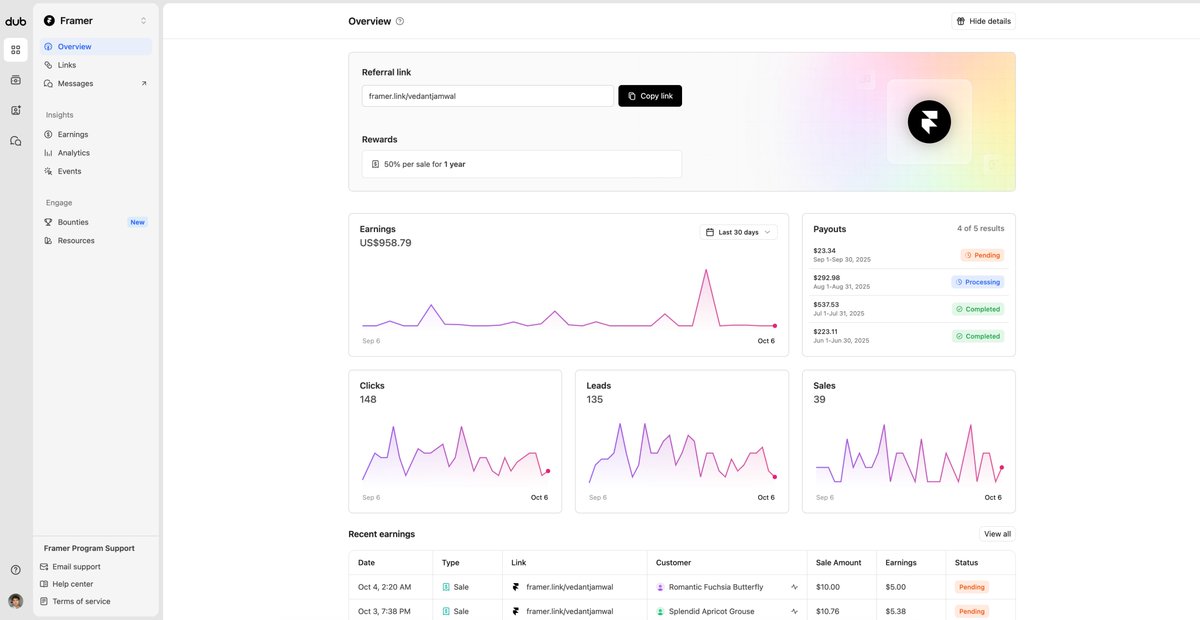The width and height of the screenshot is (1200, 620).
Task: Click the Processing status badge
Action: click(x=978, y=282)
